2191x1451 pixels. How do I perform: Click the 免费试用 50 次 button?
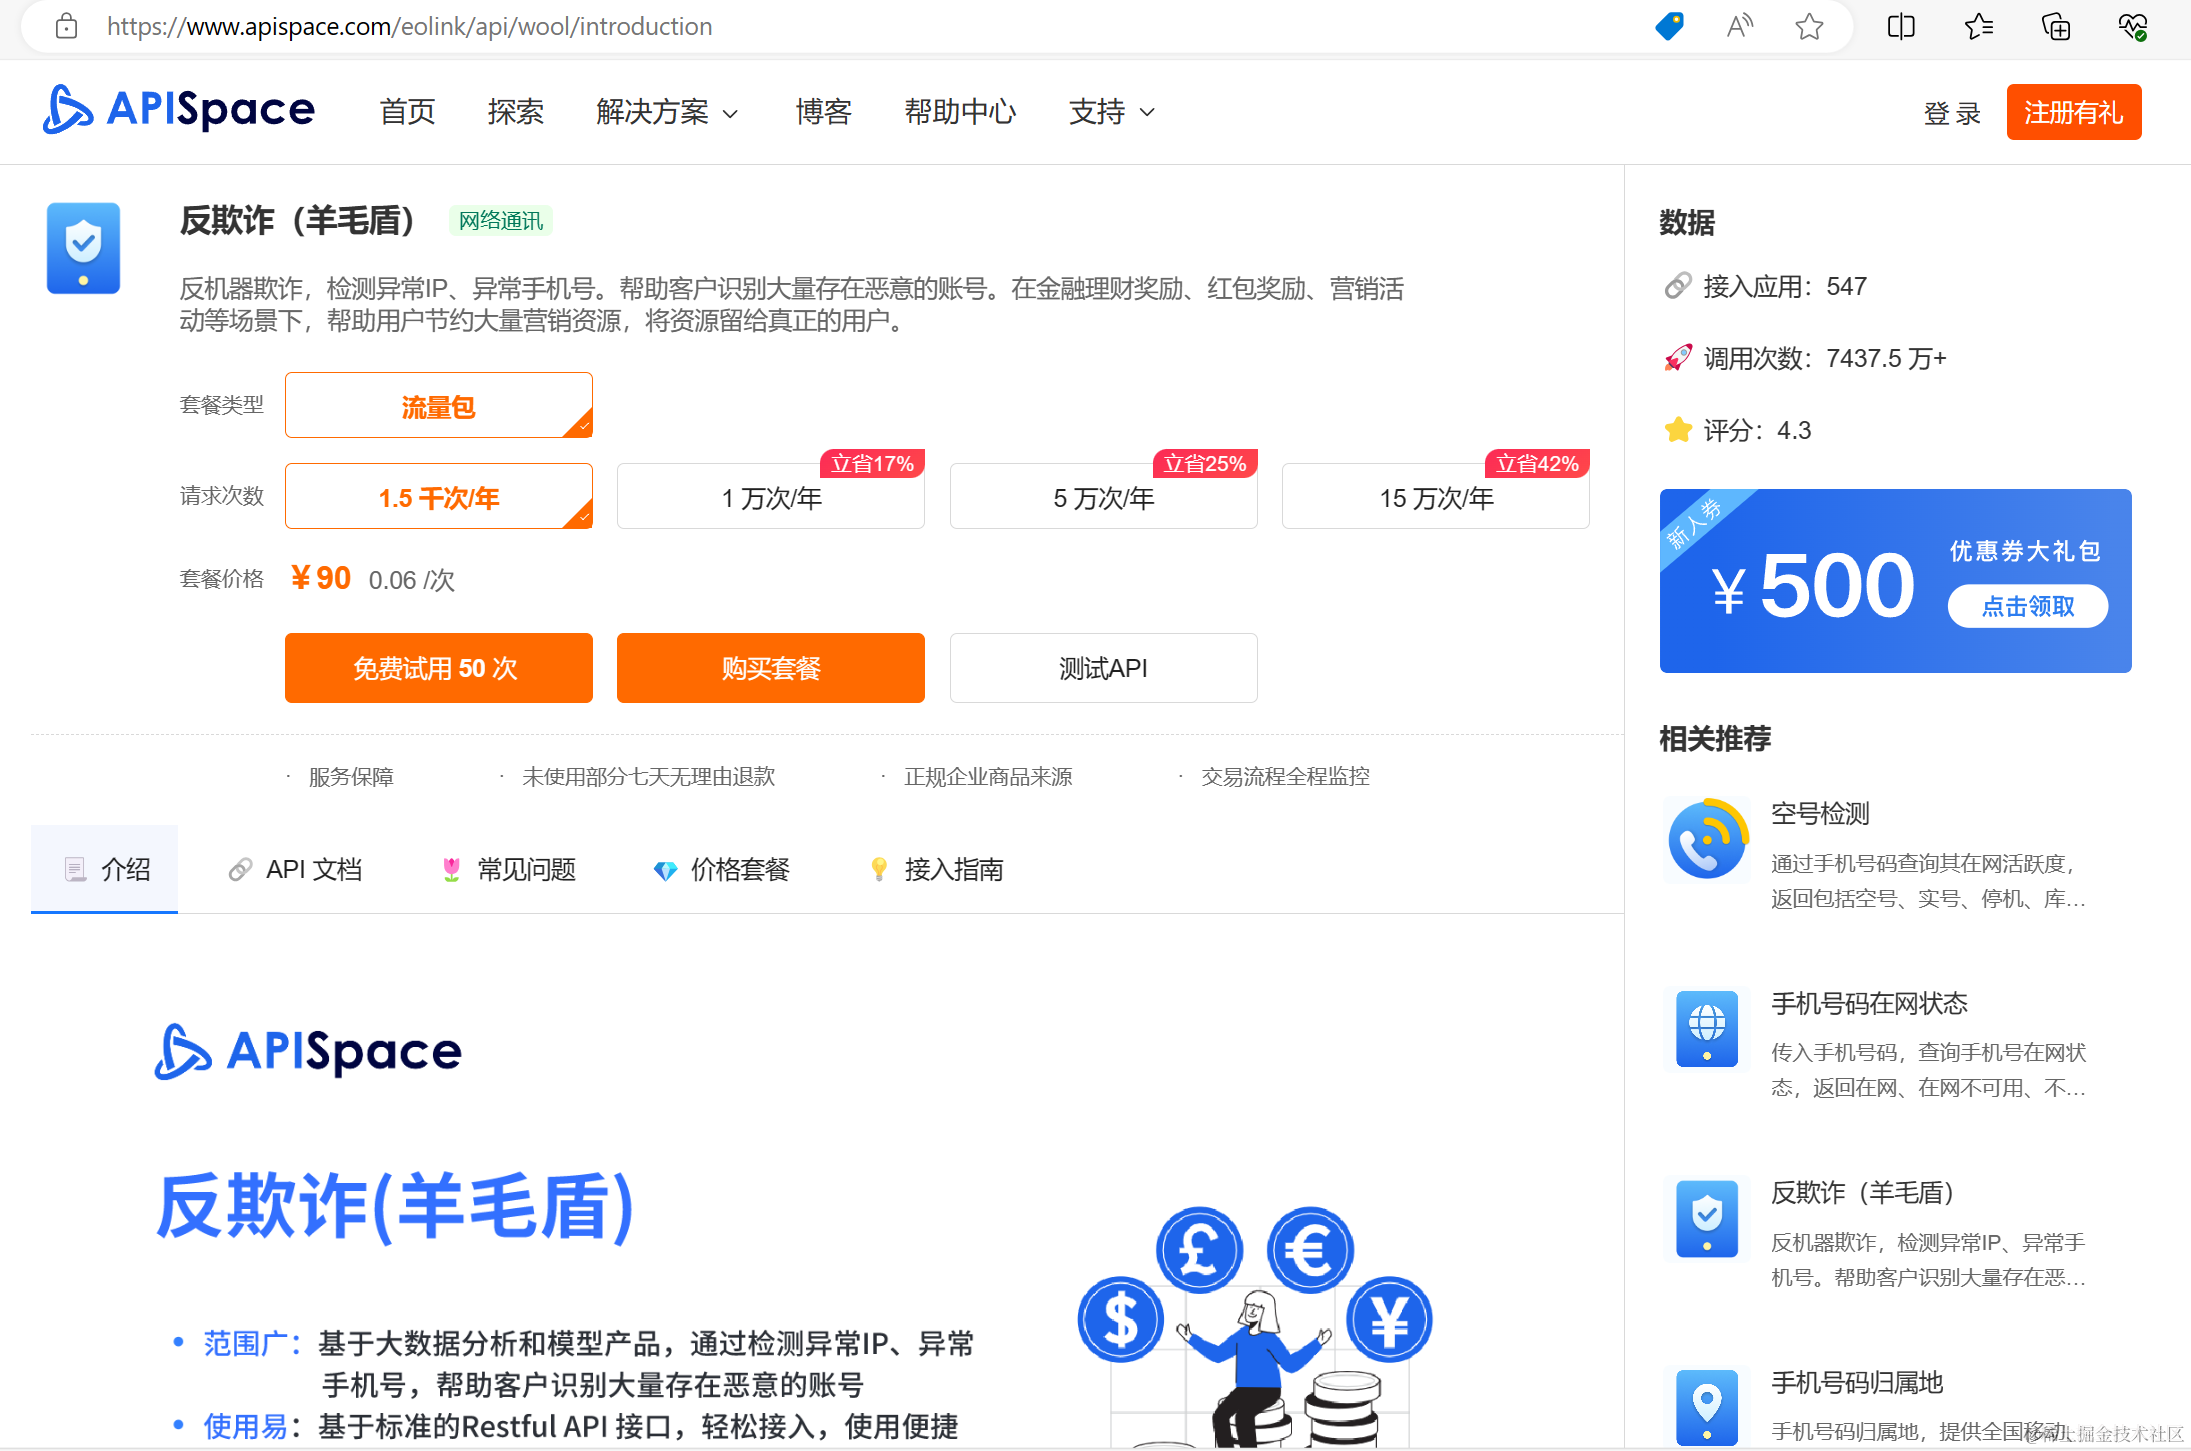click(438, 668)
